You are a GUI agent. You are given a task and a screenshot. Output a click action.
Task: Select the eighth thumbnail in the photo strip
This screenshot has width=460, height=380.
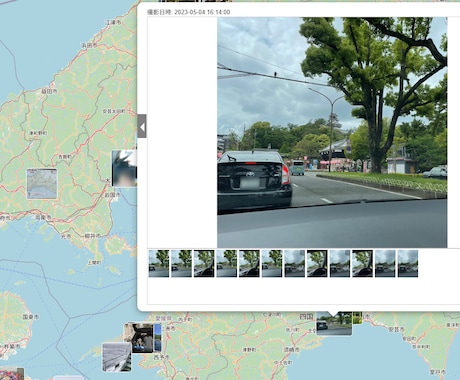tap(317, 263)
